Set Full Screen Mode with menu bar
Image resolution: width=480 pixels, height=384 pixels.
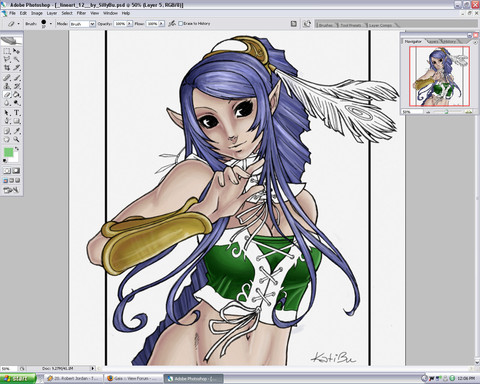[x=12, y=180]
